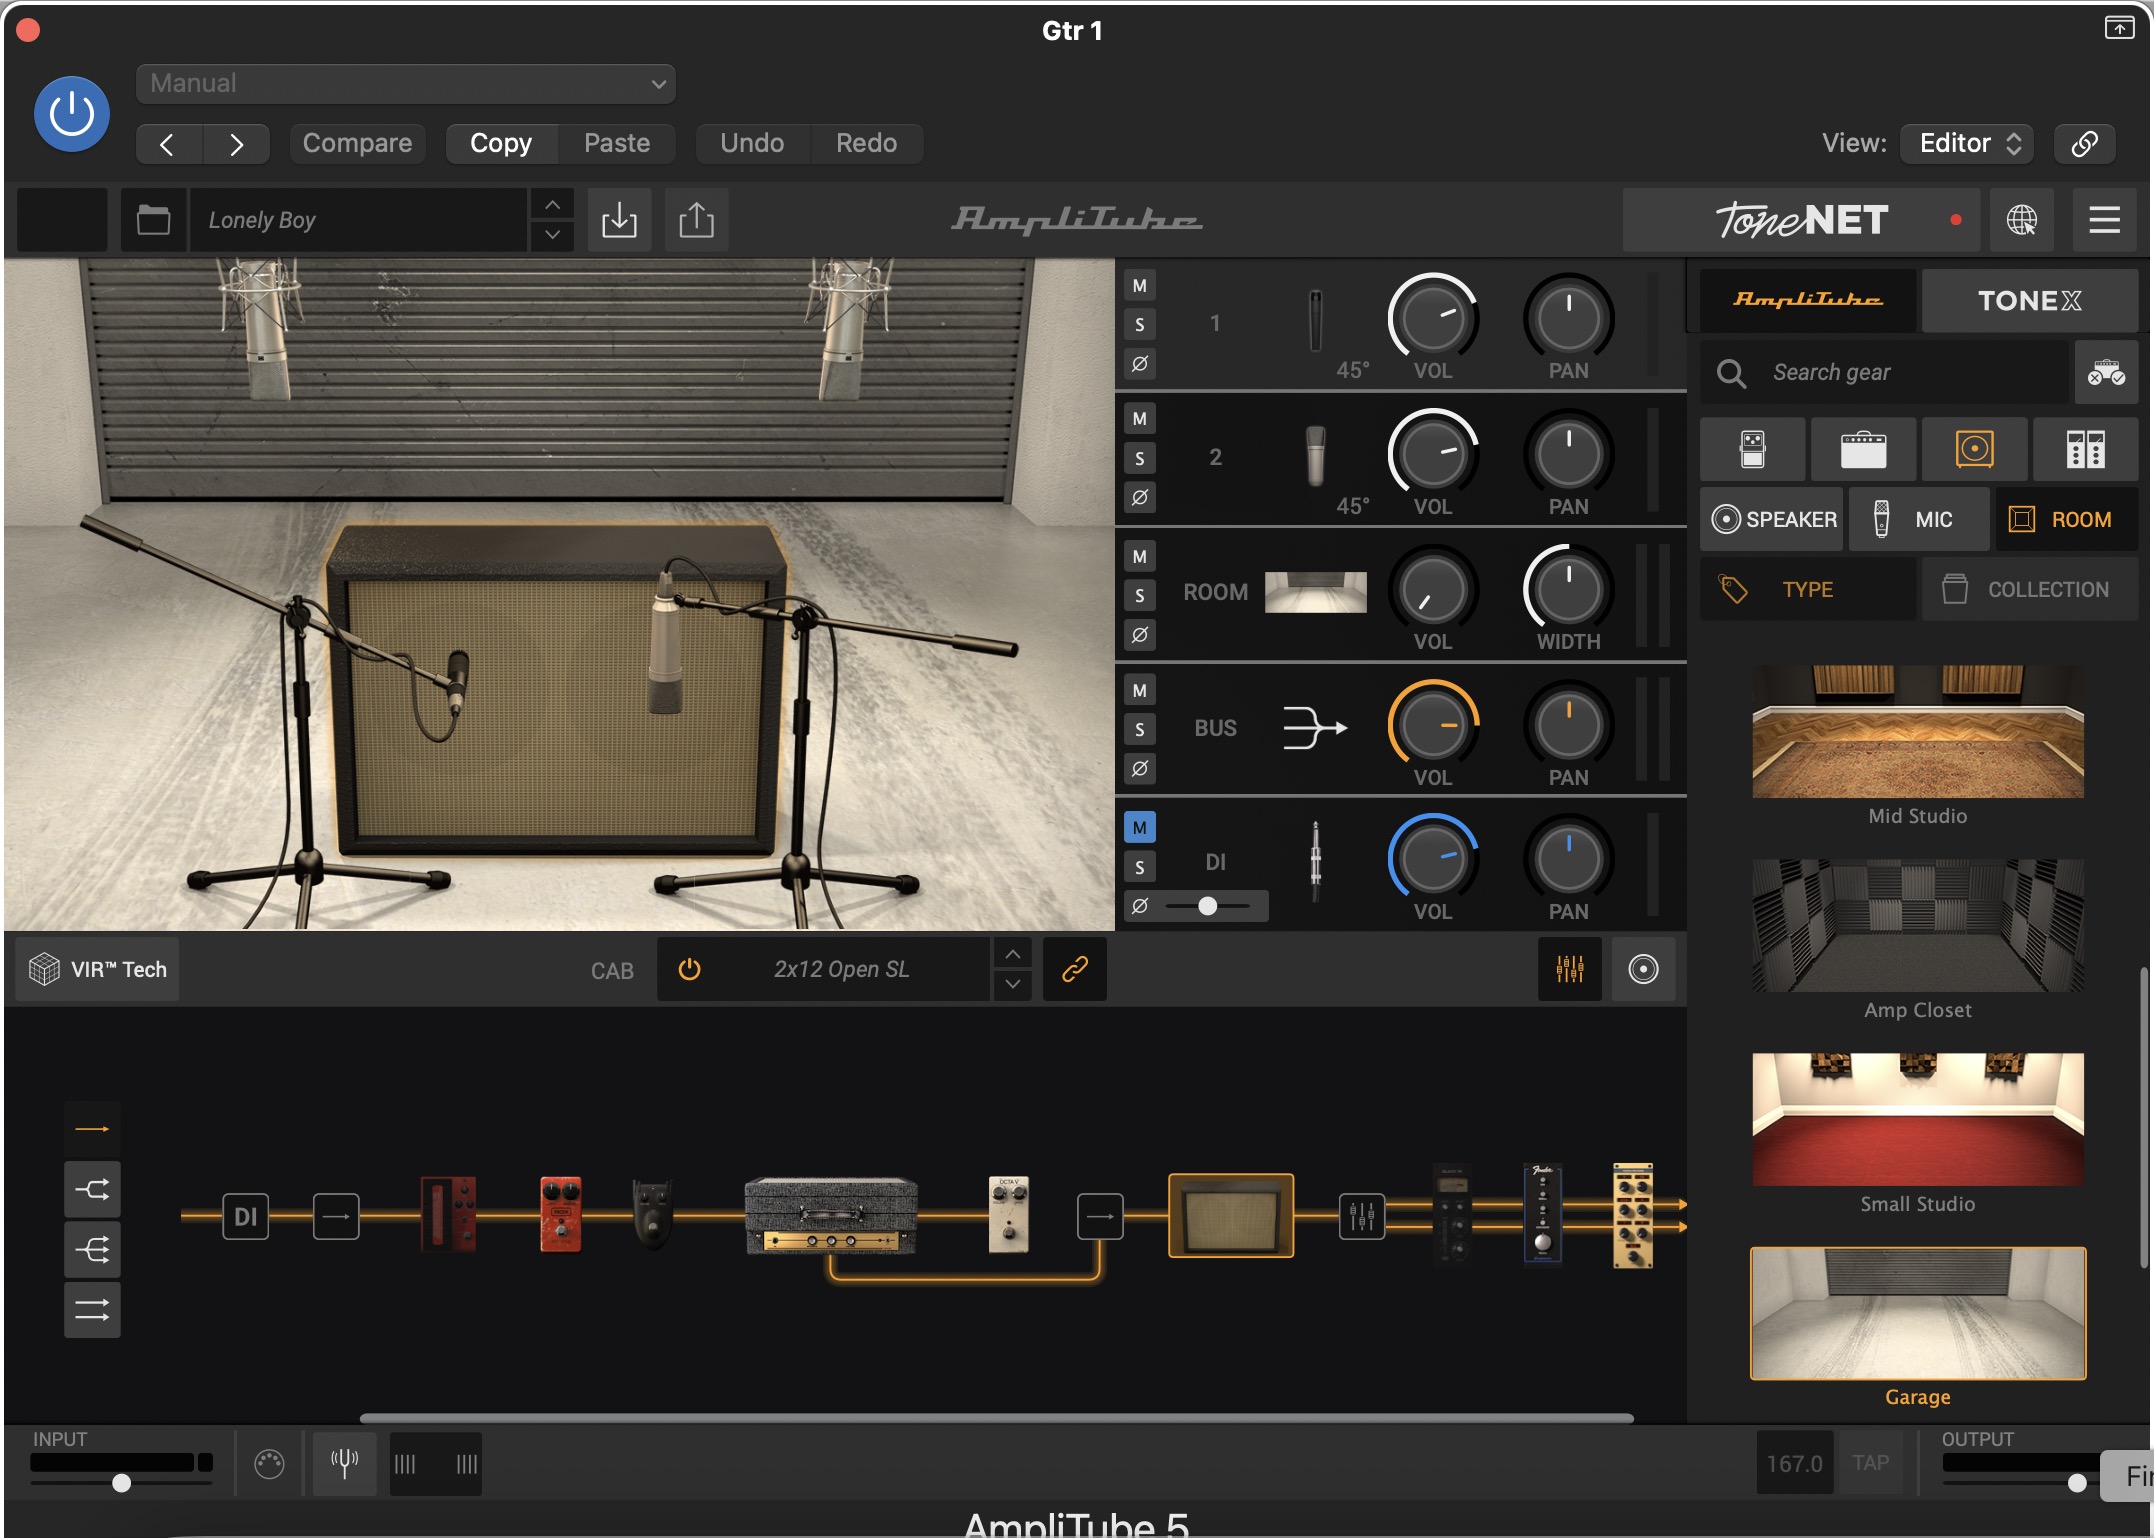This screenshot has height=1538, width=2154.
Task: Open the cab mixer faders icon
Action: [1569, 969]
